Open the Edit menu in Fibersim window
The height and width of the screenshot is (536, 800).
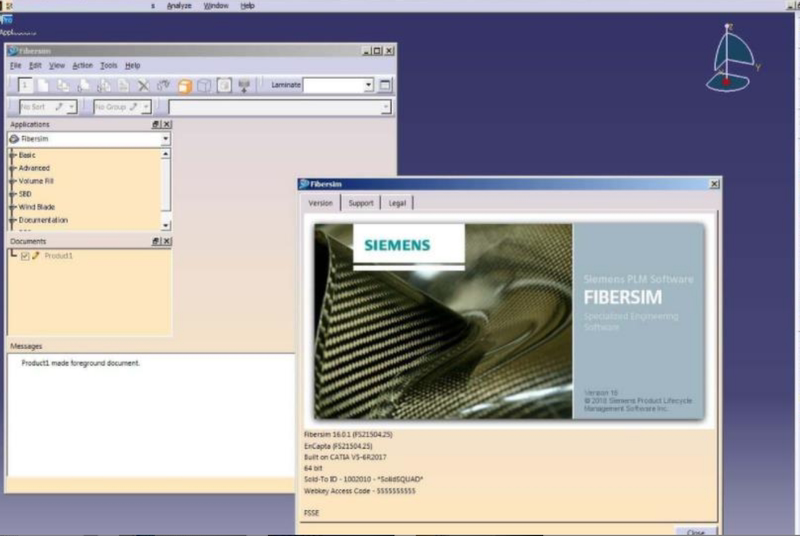35,65
